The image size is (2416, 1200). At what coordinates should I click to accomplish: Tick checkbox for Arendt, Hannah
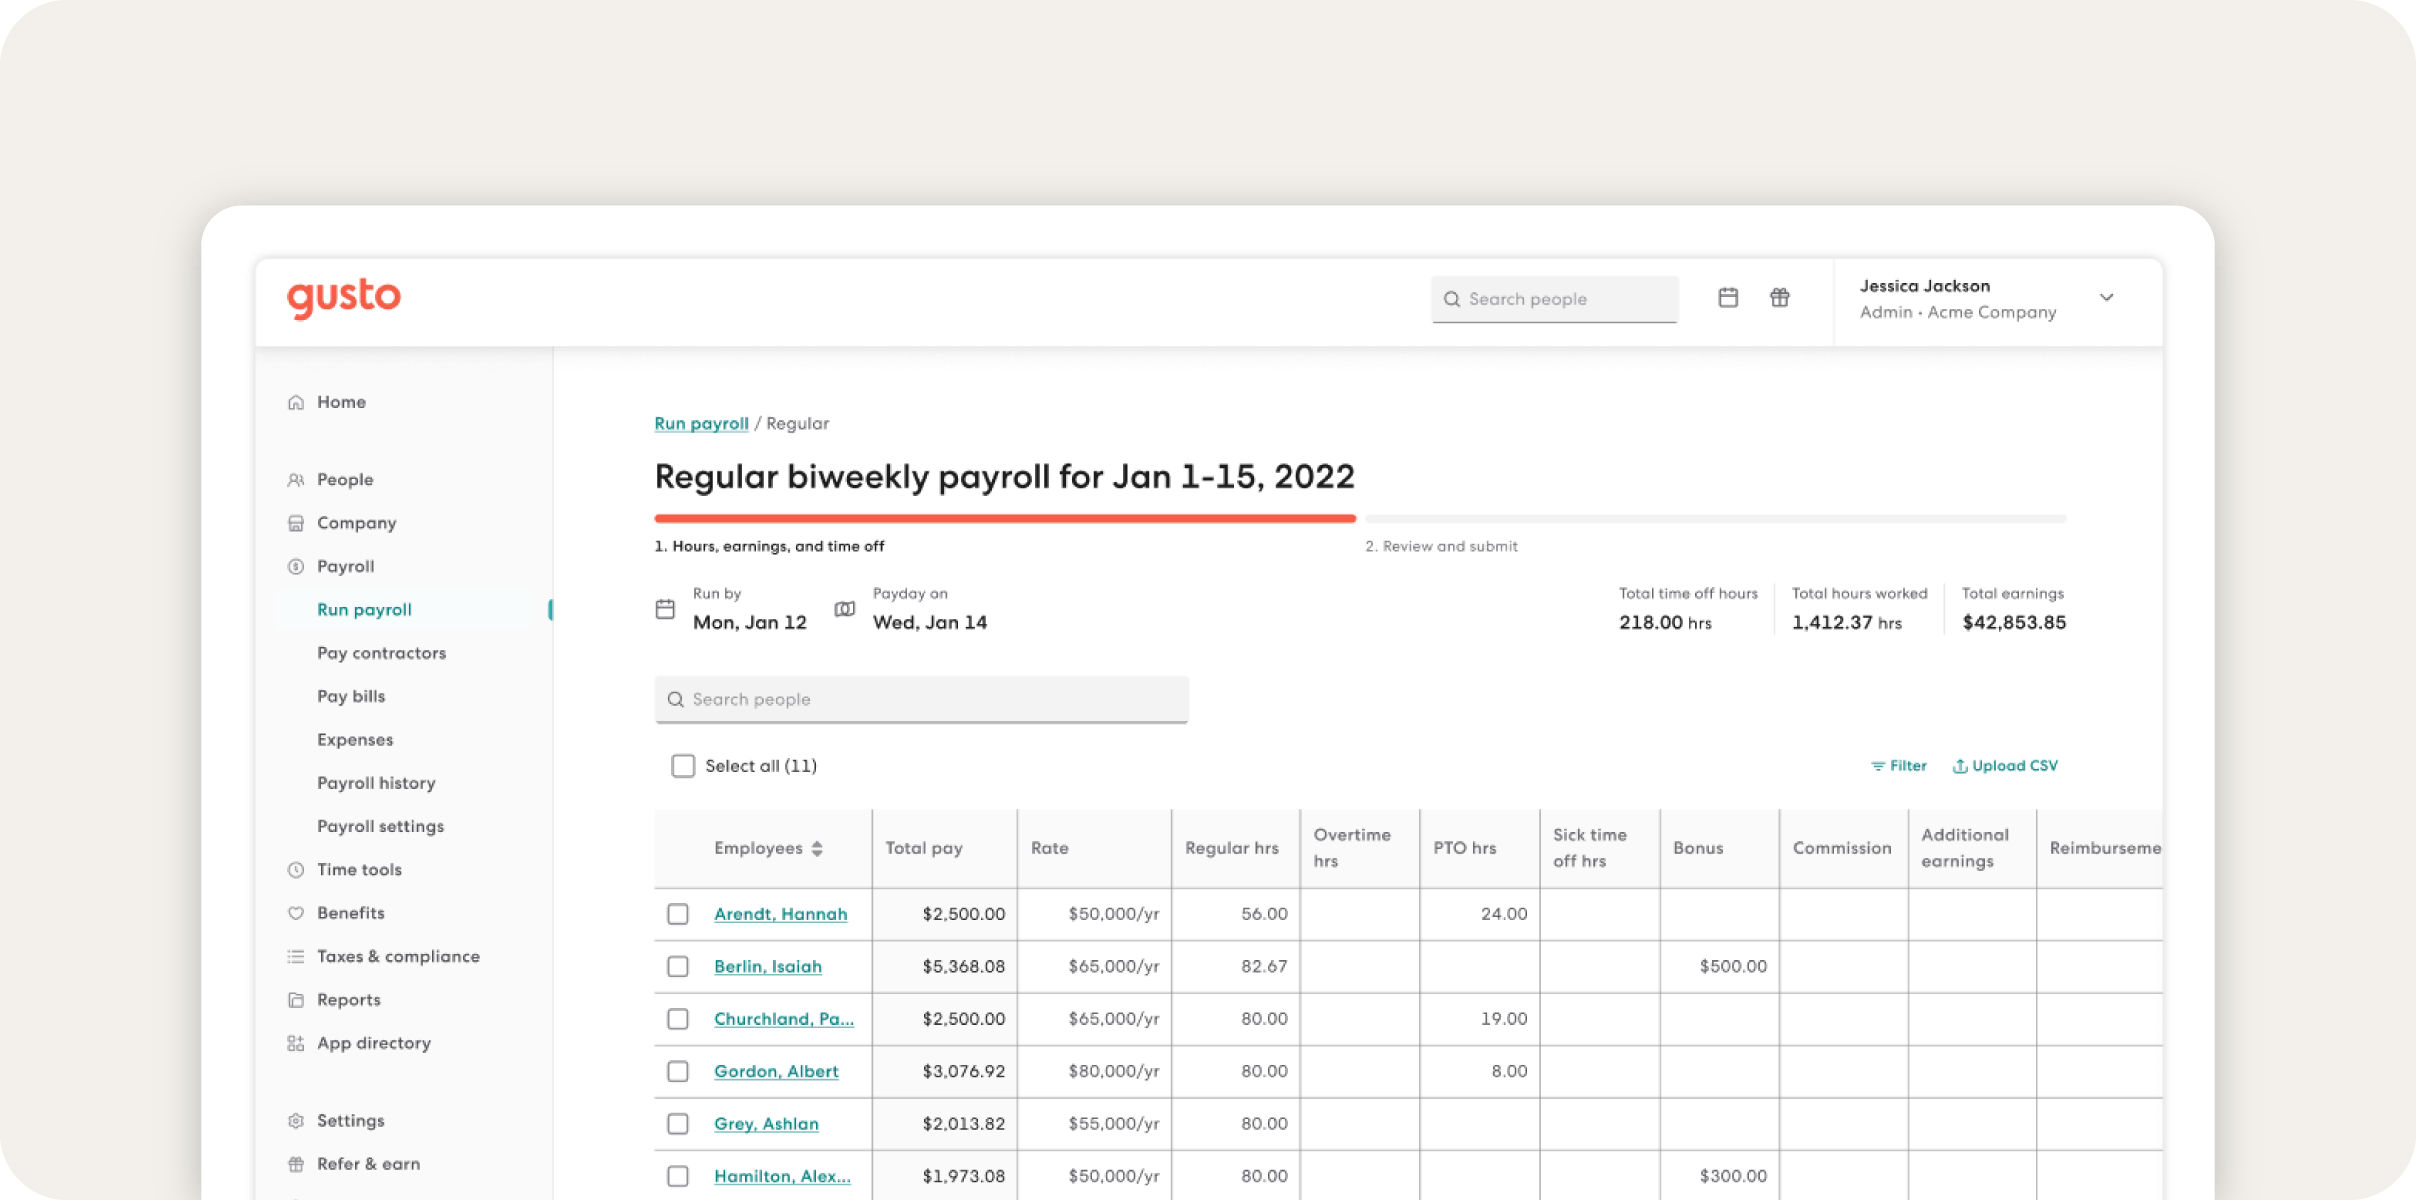pos(678,914)
